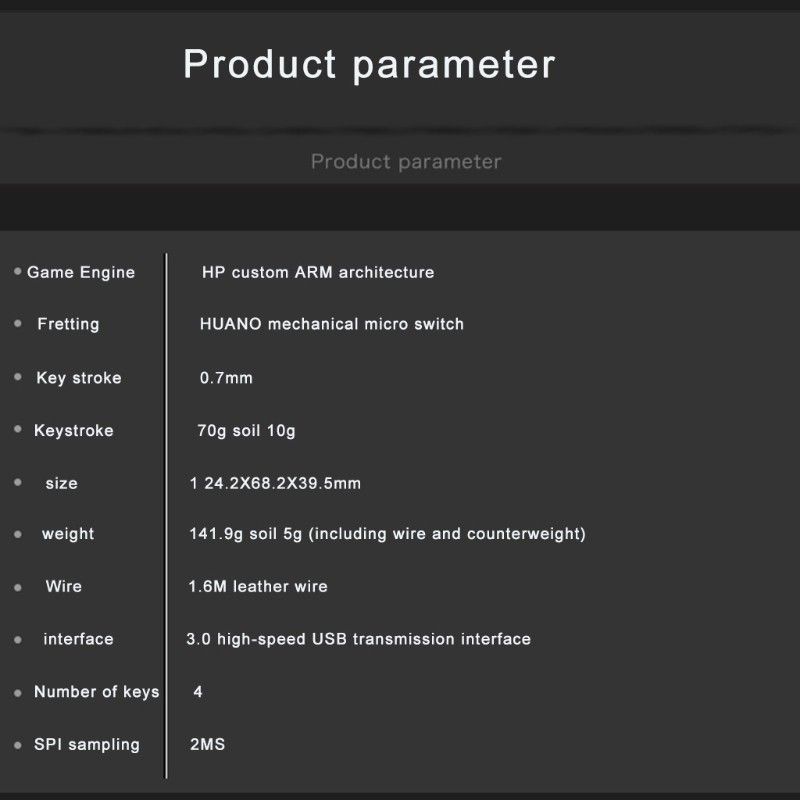
Task: Click the "size" parameter label
Action: coord(61,483)
